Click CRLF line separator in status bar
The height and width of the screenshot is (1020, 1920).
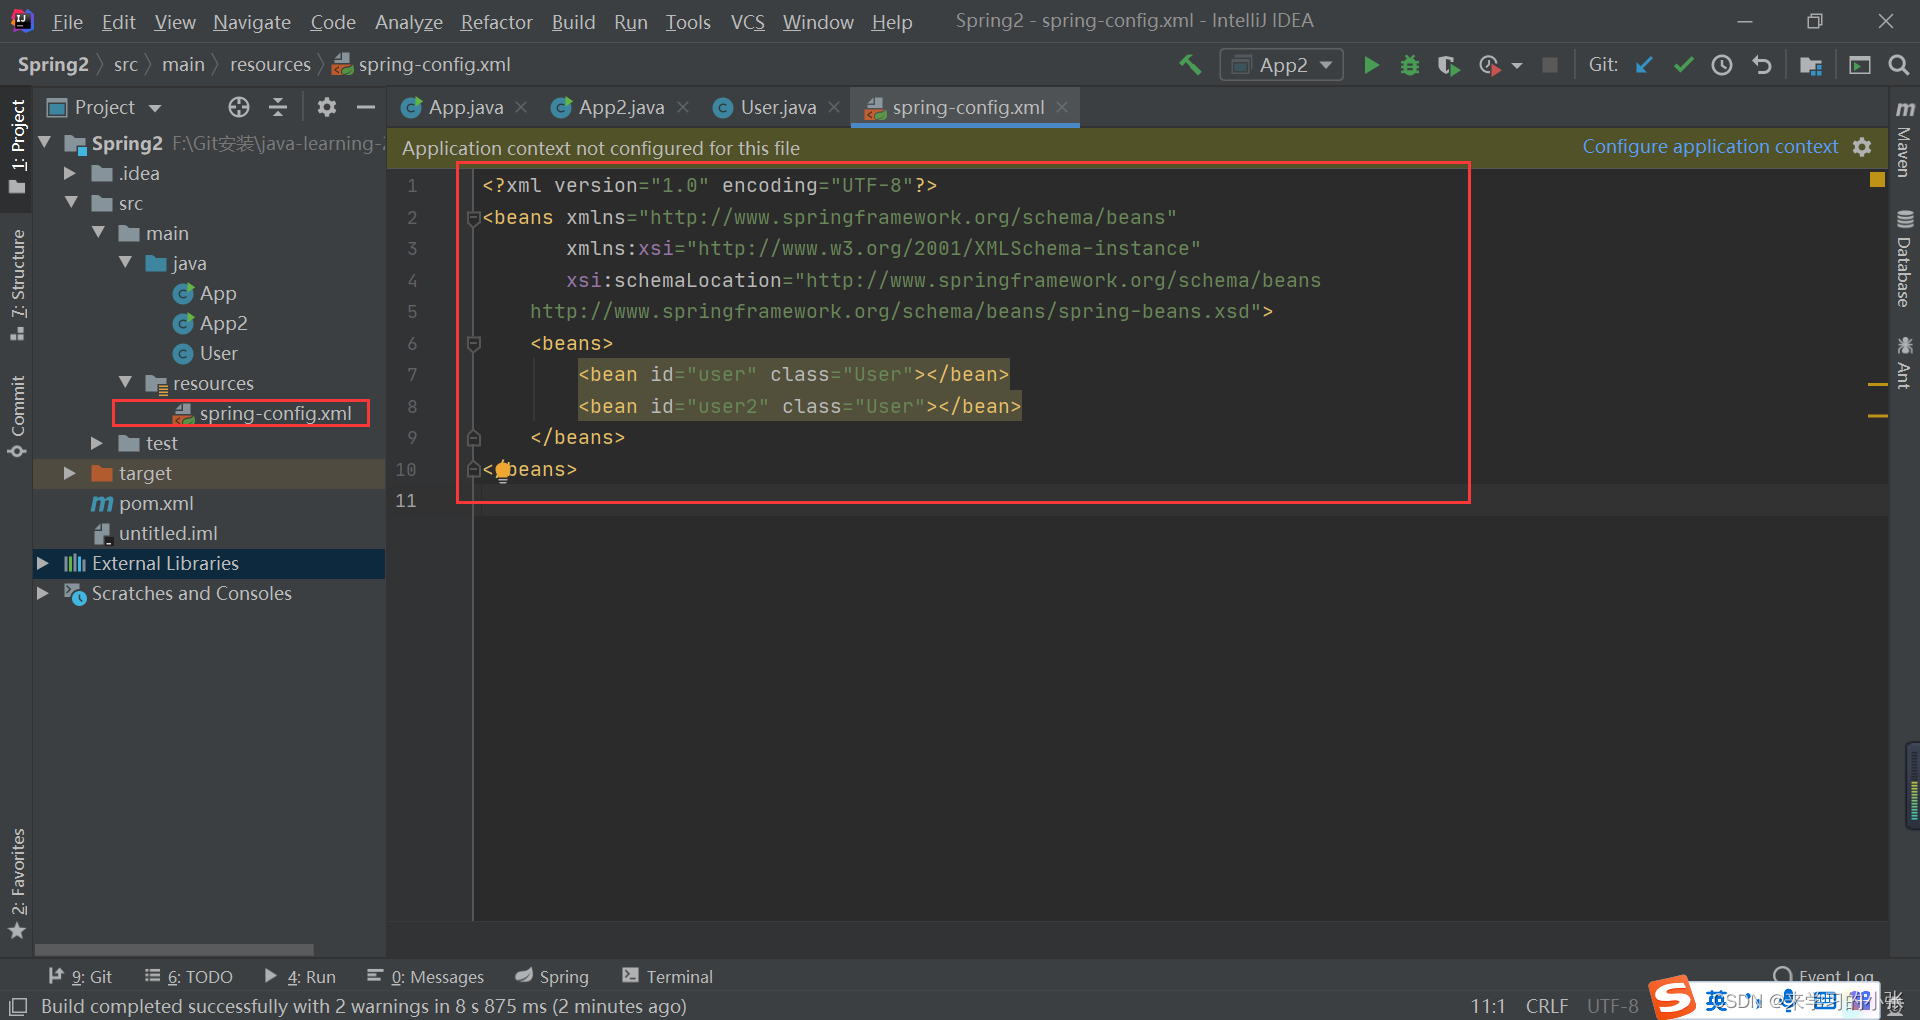(1547, 1006)
